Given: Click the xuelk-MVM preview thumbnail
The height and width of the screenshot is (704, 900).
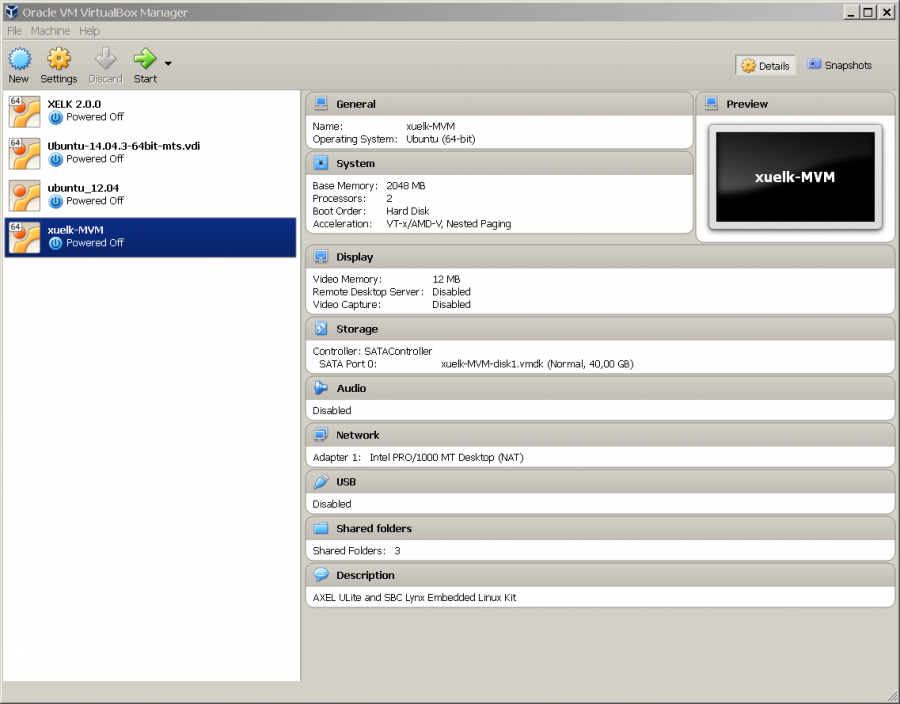Looking at the screenshot, I should pyautogui.click(x=794, y=177).
